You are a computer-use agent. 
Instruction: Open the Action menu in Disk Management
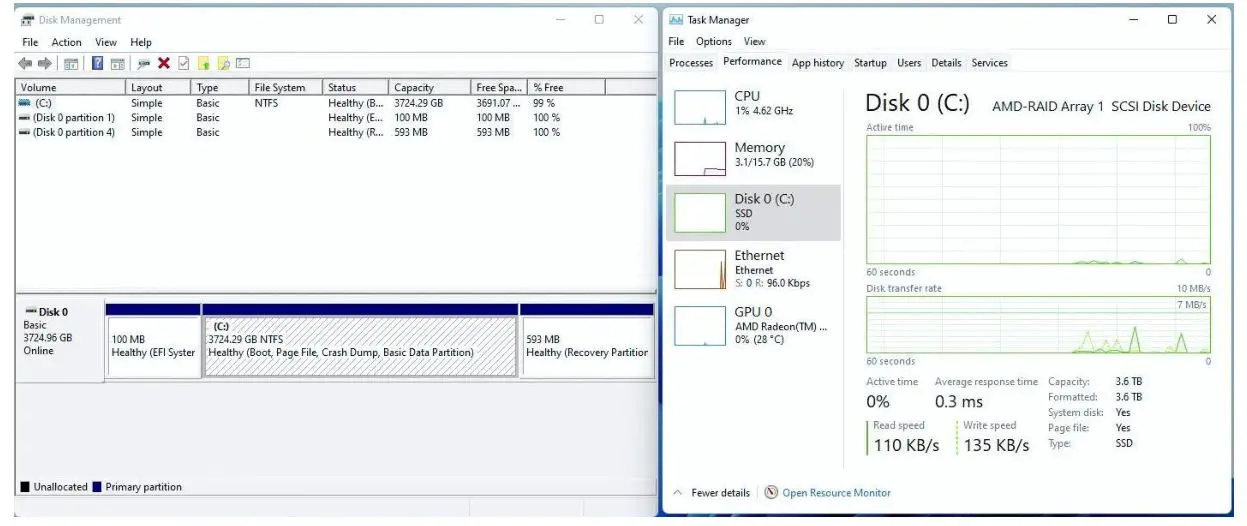(x=67, y=42)
